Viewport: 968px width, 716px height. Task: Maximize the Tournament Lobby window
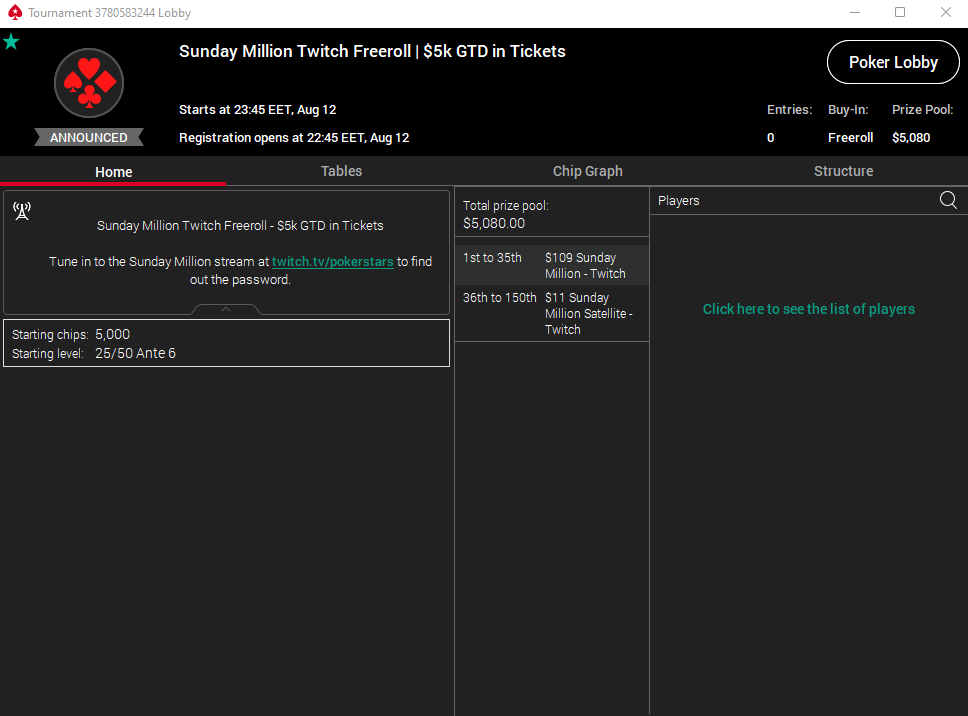pyautogui.click(x=900, y=12)
